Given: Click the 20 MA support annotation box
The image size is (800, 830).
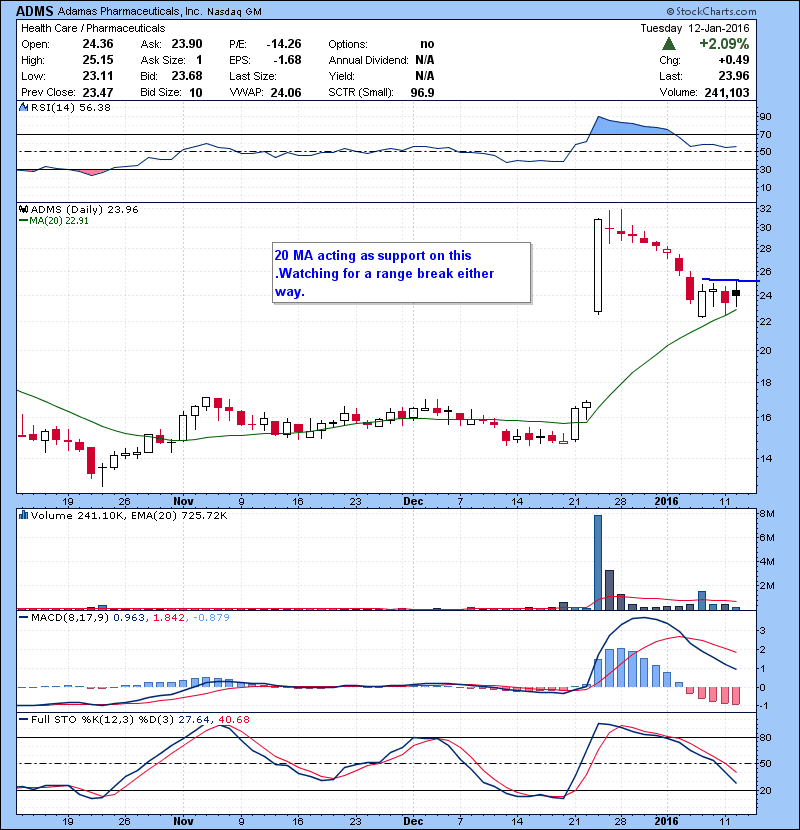Looking at the screenshot, I should tap(401, 273).
